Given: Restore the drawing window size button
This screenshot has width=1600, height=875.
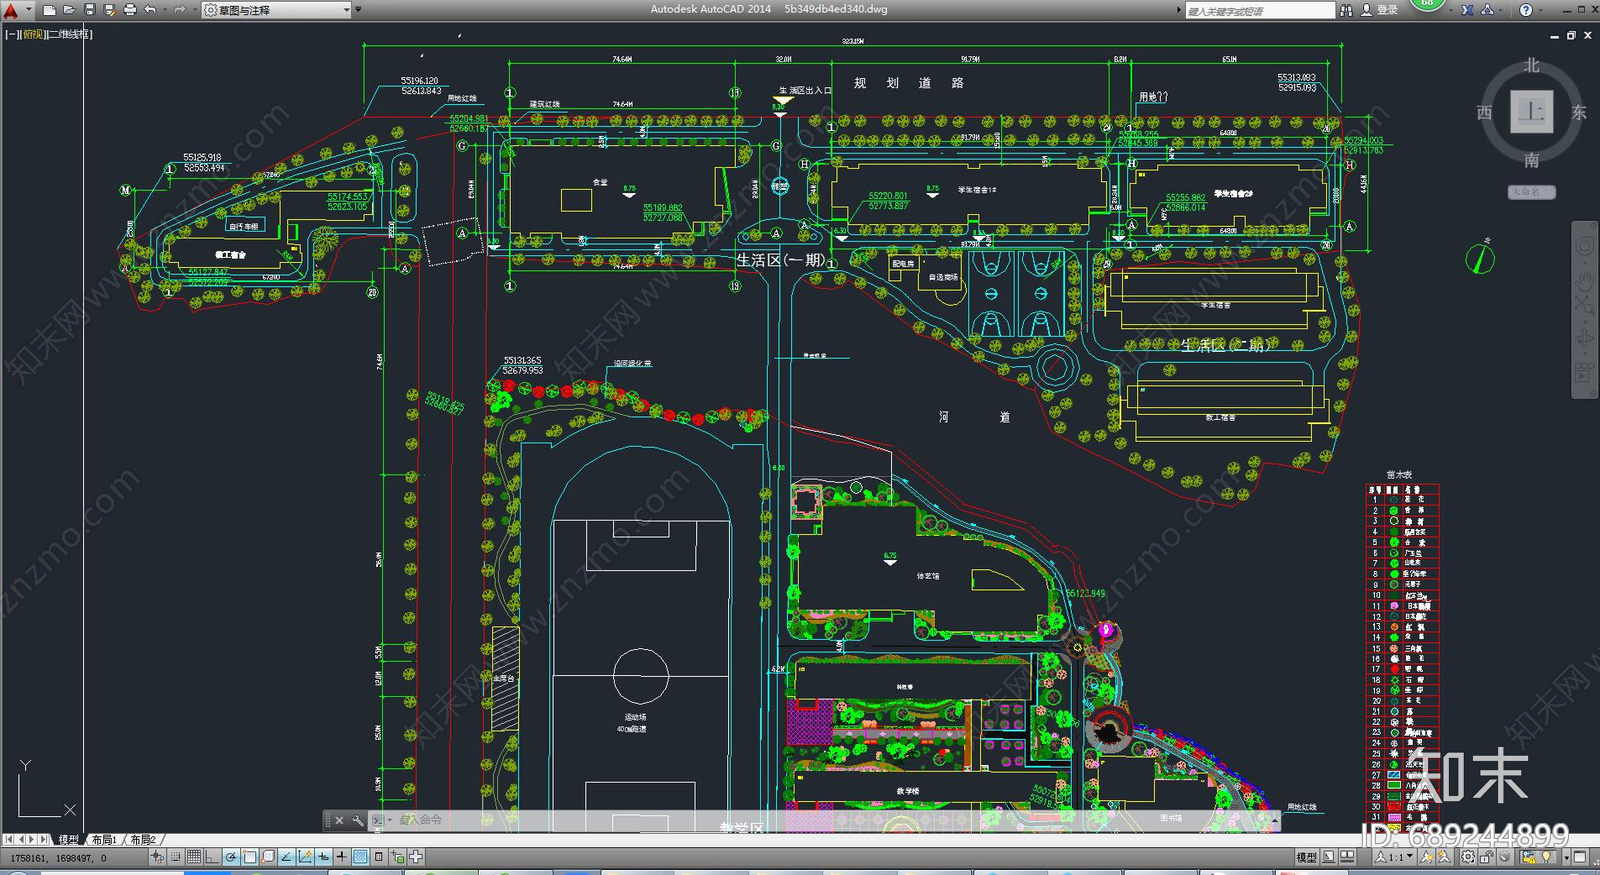Looking at the screenshot, I should (x=1571, y=35).
